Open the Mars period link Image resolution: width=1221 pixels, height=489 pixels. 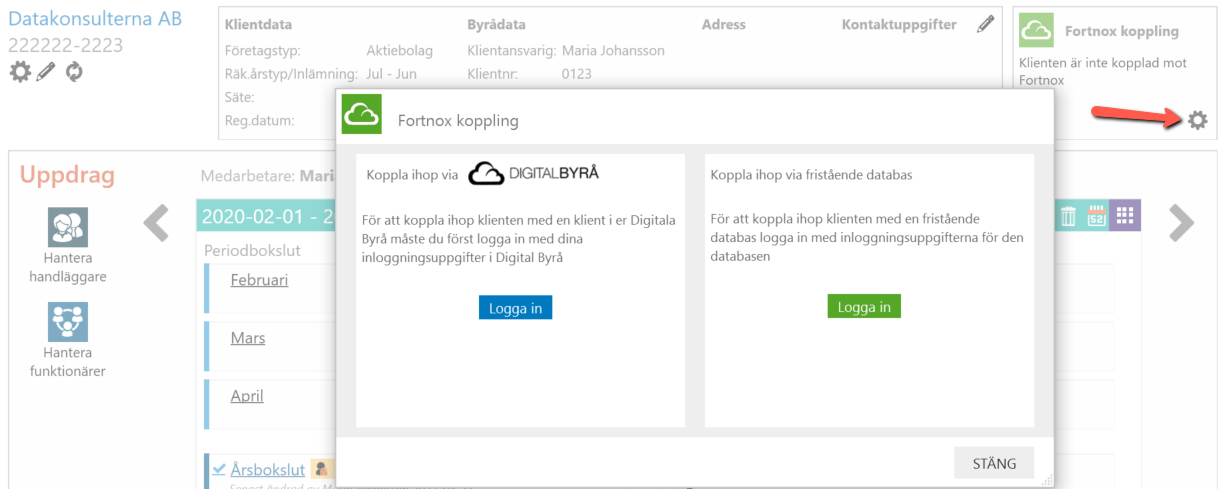click(248, 338)
